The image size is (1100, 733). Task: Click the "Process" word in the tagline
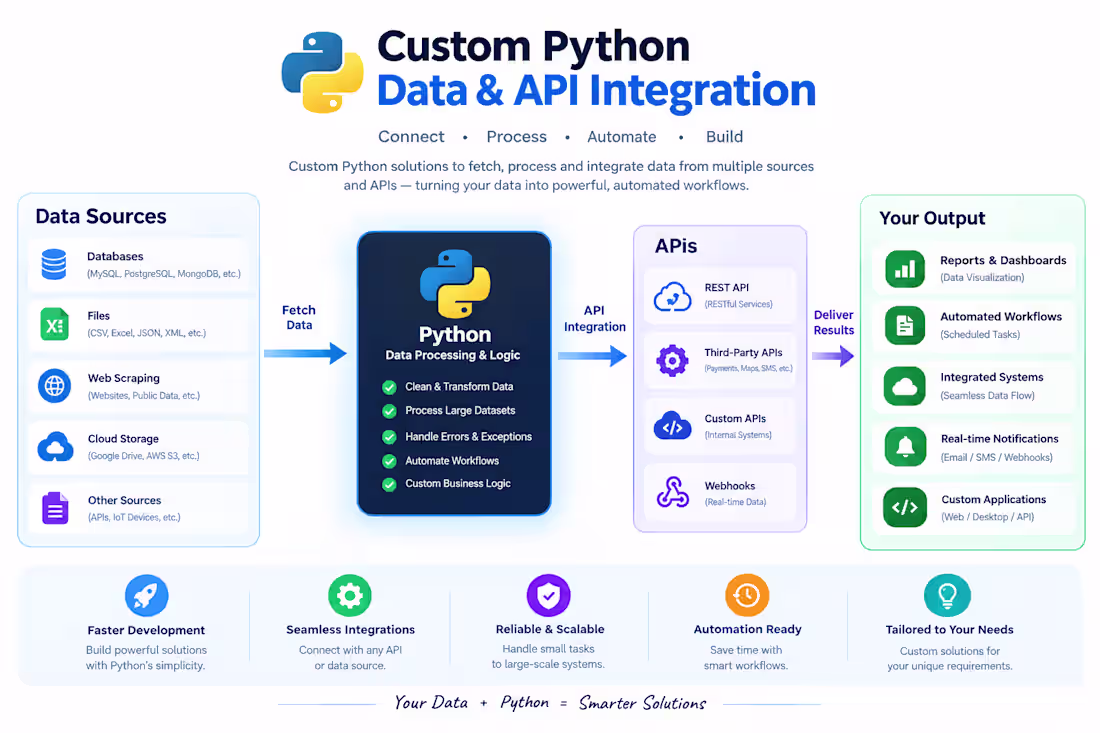[516, 137]
